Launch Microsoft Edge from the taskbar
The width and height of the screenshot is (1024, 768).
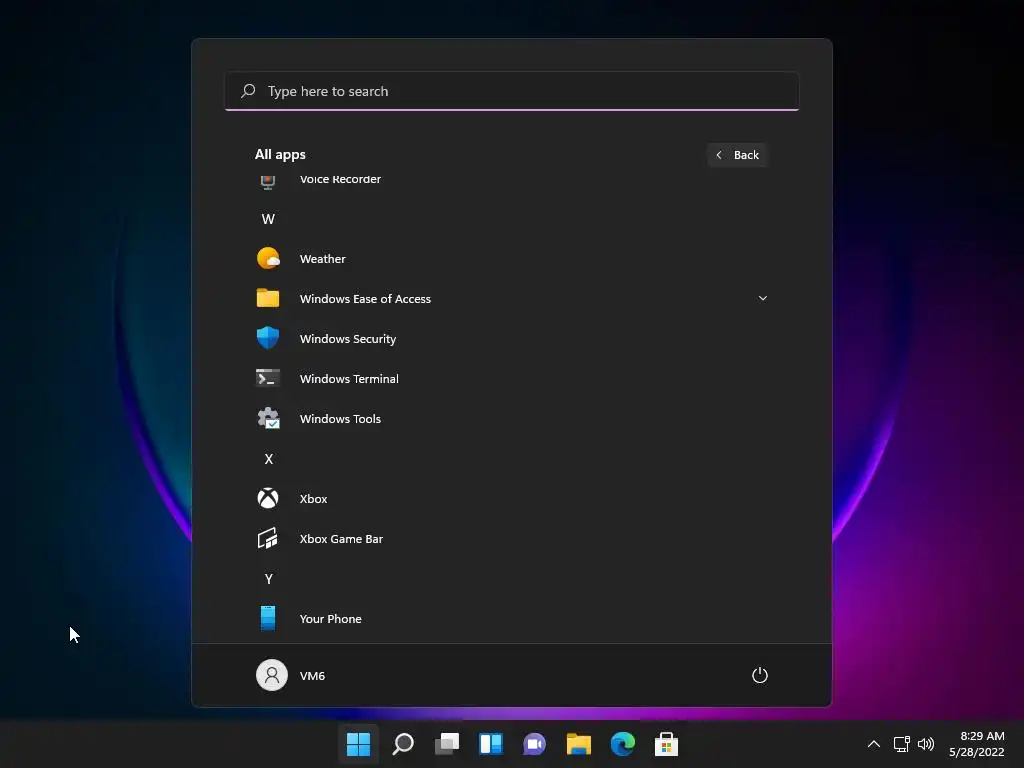tap(622, 744)
